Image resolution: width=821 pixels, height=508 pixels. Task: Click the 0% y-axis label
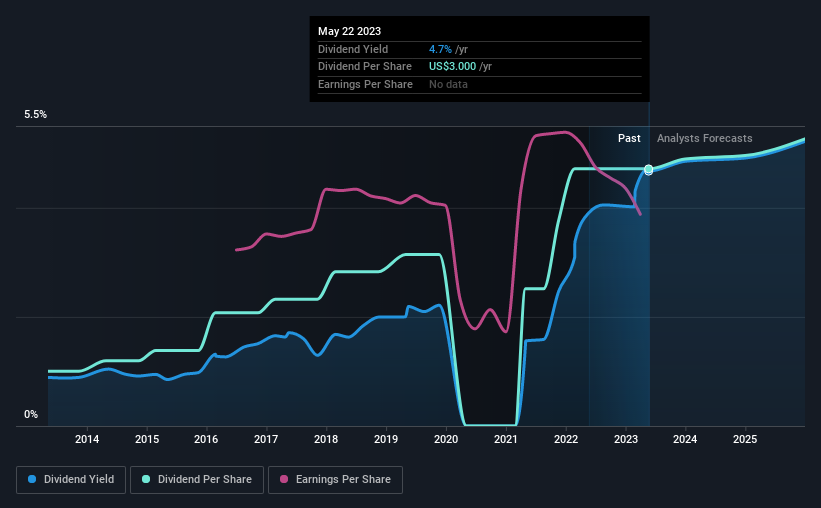[x=31, y=414]
